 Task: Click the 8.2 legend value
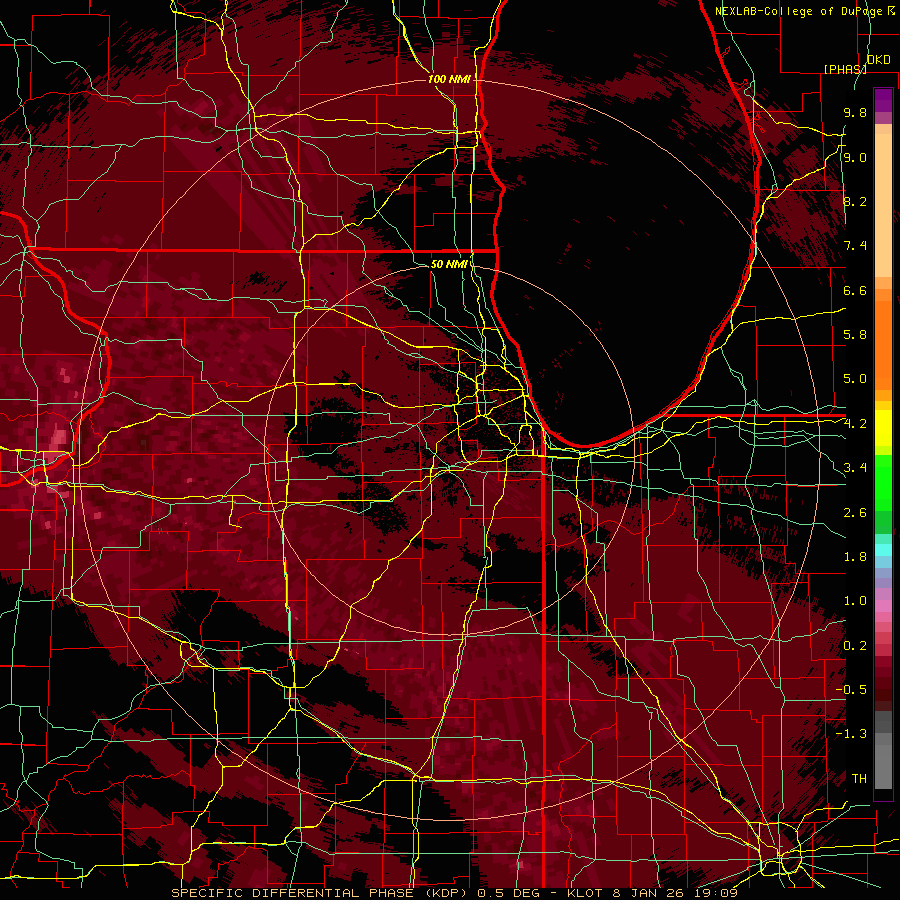click(x=855, y=201)
